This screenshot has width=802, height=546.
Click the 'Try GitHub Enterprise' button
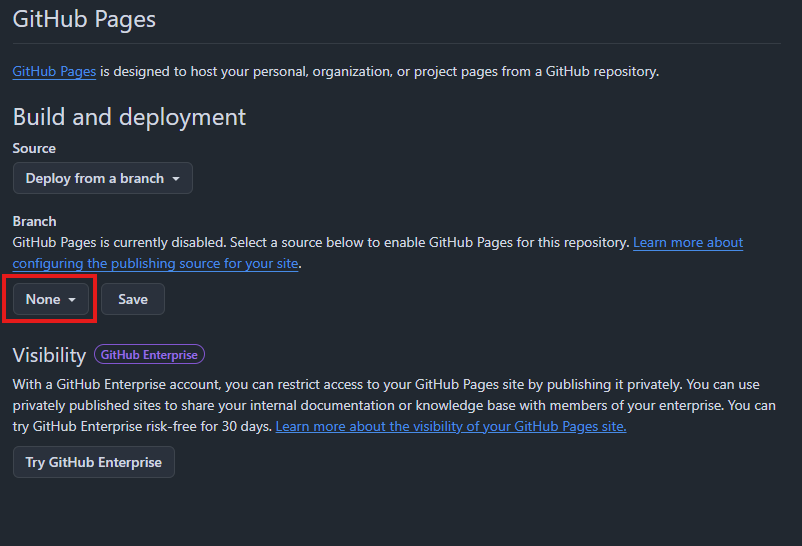coord(94,462)
